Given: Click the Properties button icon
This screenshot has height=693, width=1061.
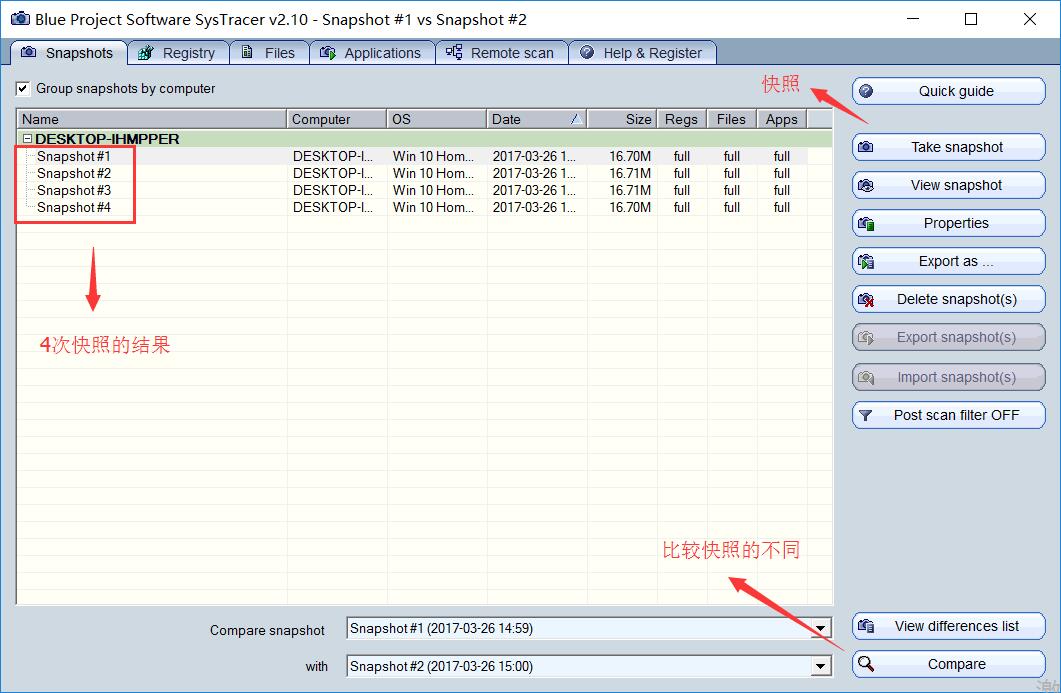Looking at the screenshot, I should 866,223.
